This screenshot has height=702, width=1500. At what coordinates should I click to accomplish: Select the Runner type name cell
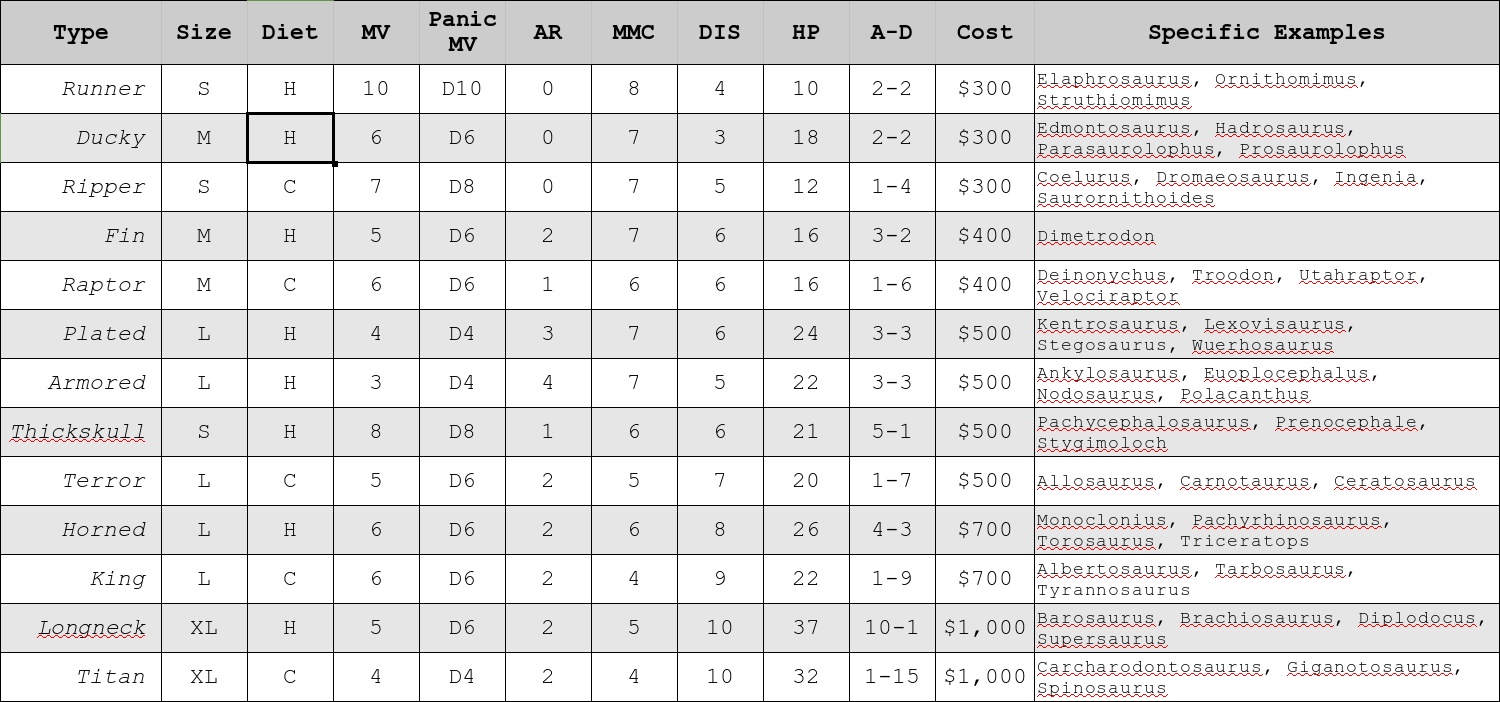[81, 89]
